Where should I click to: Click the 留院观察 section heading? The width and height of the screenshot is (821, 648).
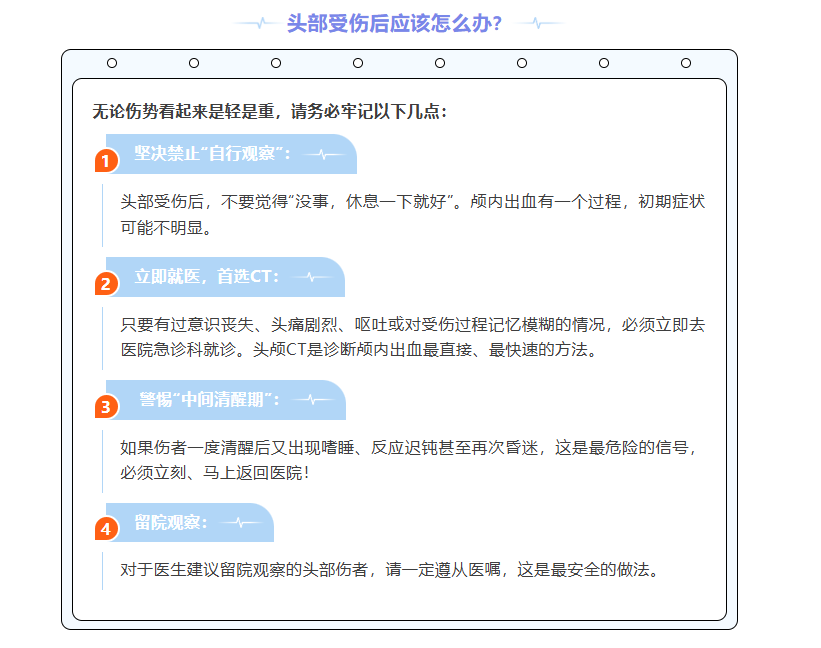171,522
